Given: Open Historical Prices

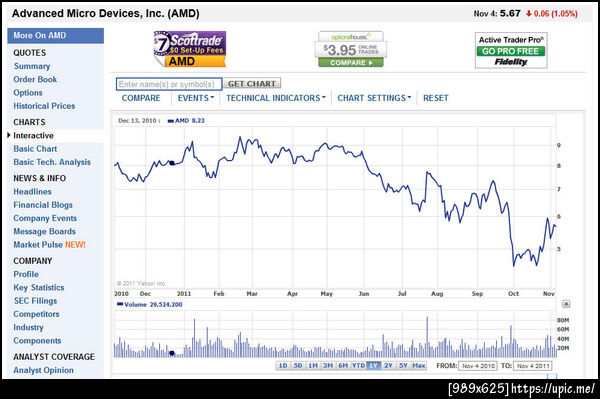Looking at the screenshot, I should coord(44,106).
